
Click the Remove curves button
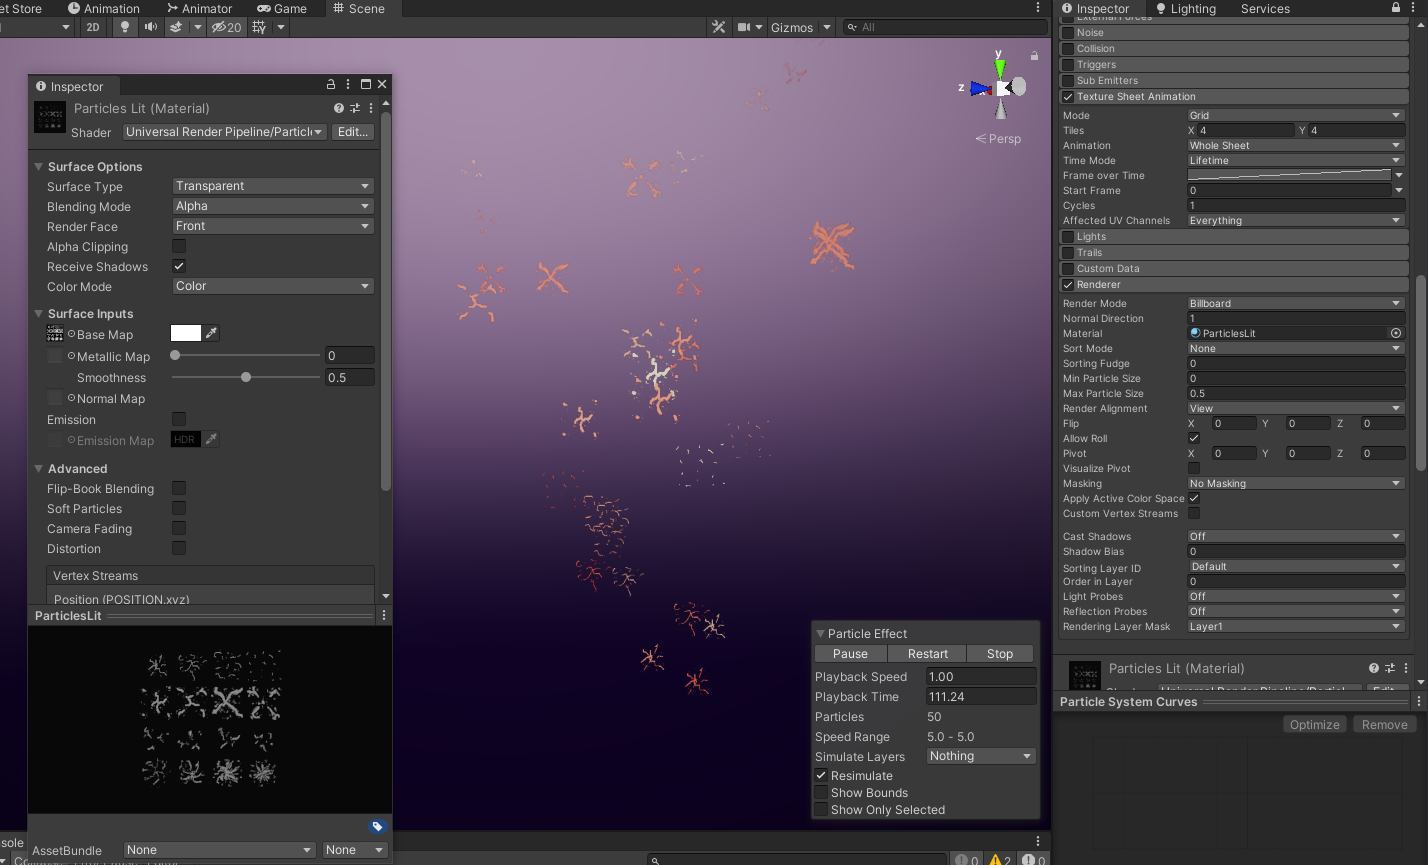pyautogui.click(x=1385, y=725)
